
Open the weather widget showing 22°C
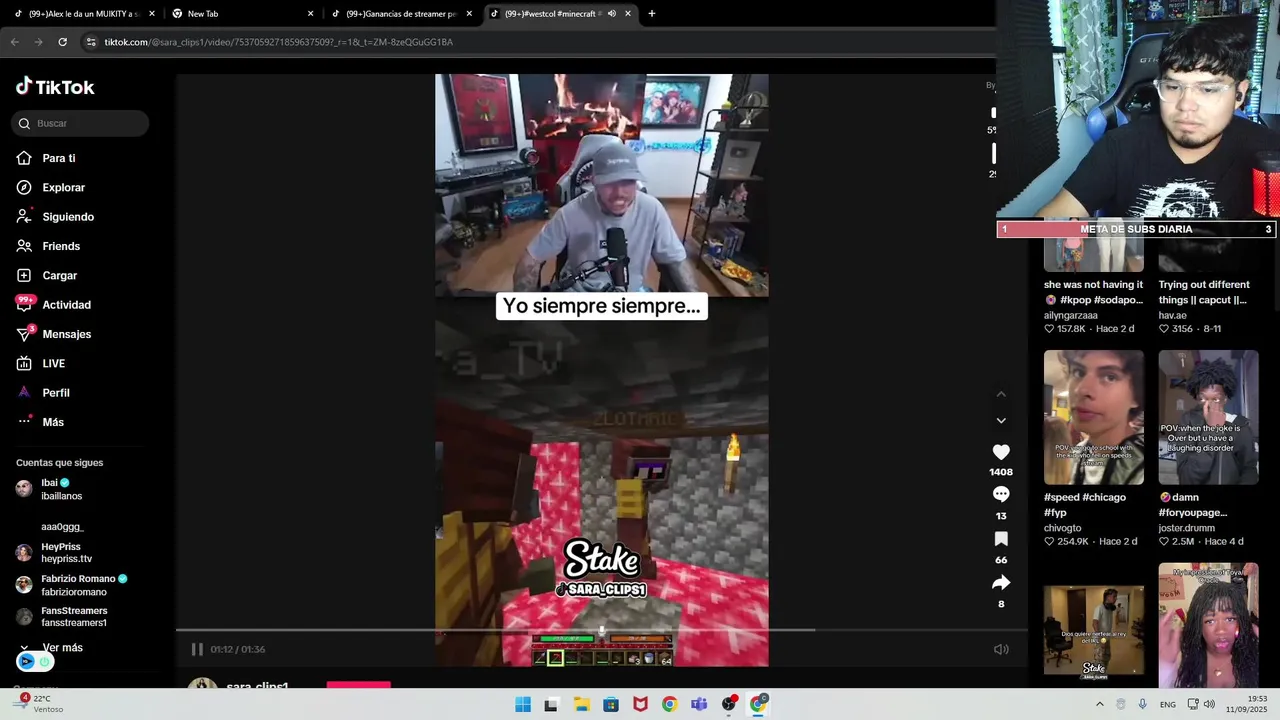tap(38, 704)
